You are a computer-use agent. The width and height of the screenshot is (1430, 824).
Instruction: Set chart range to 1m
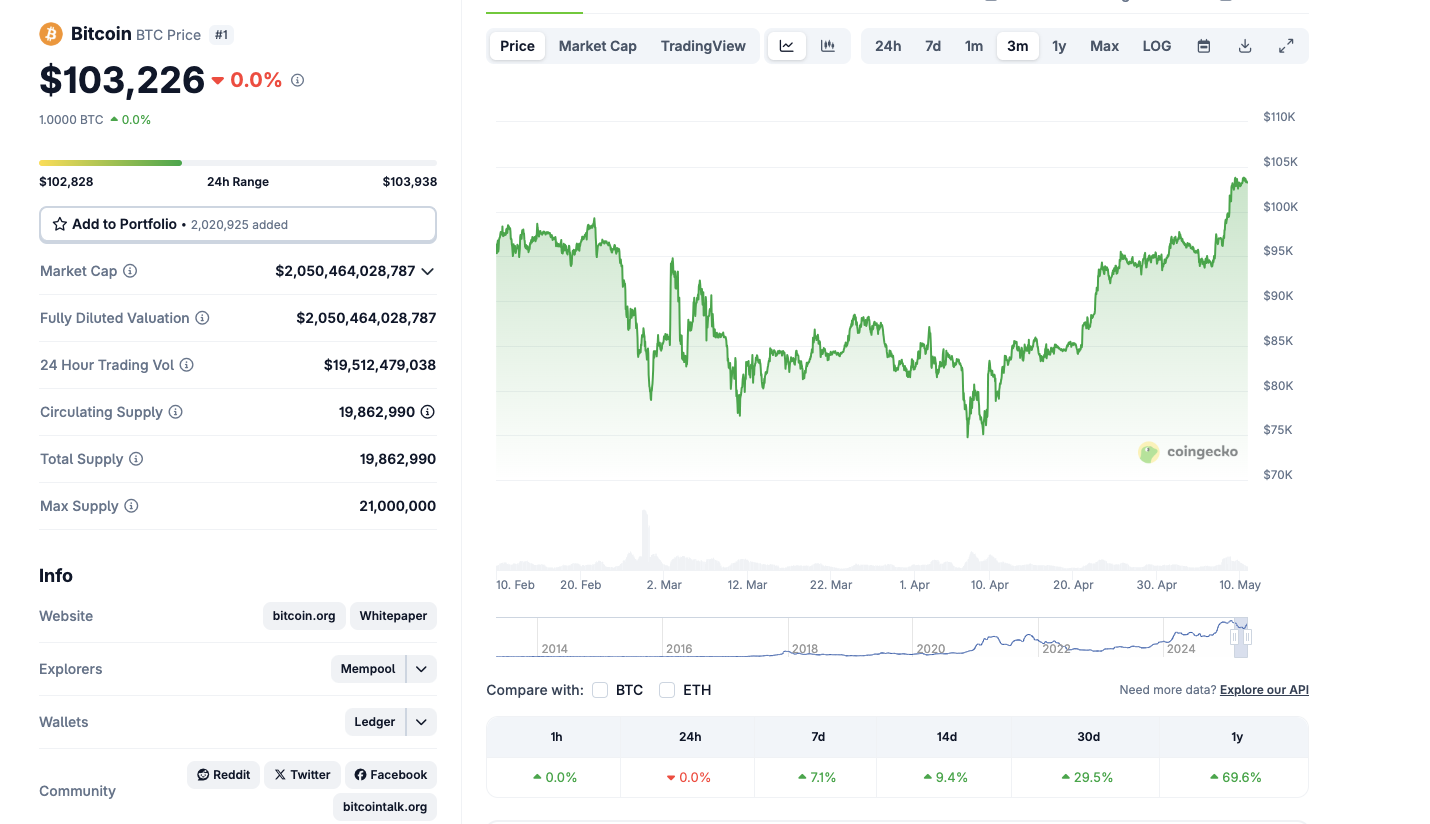click(x=974, y=46)
